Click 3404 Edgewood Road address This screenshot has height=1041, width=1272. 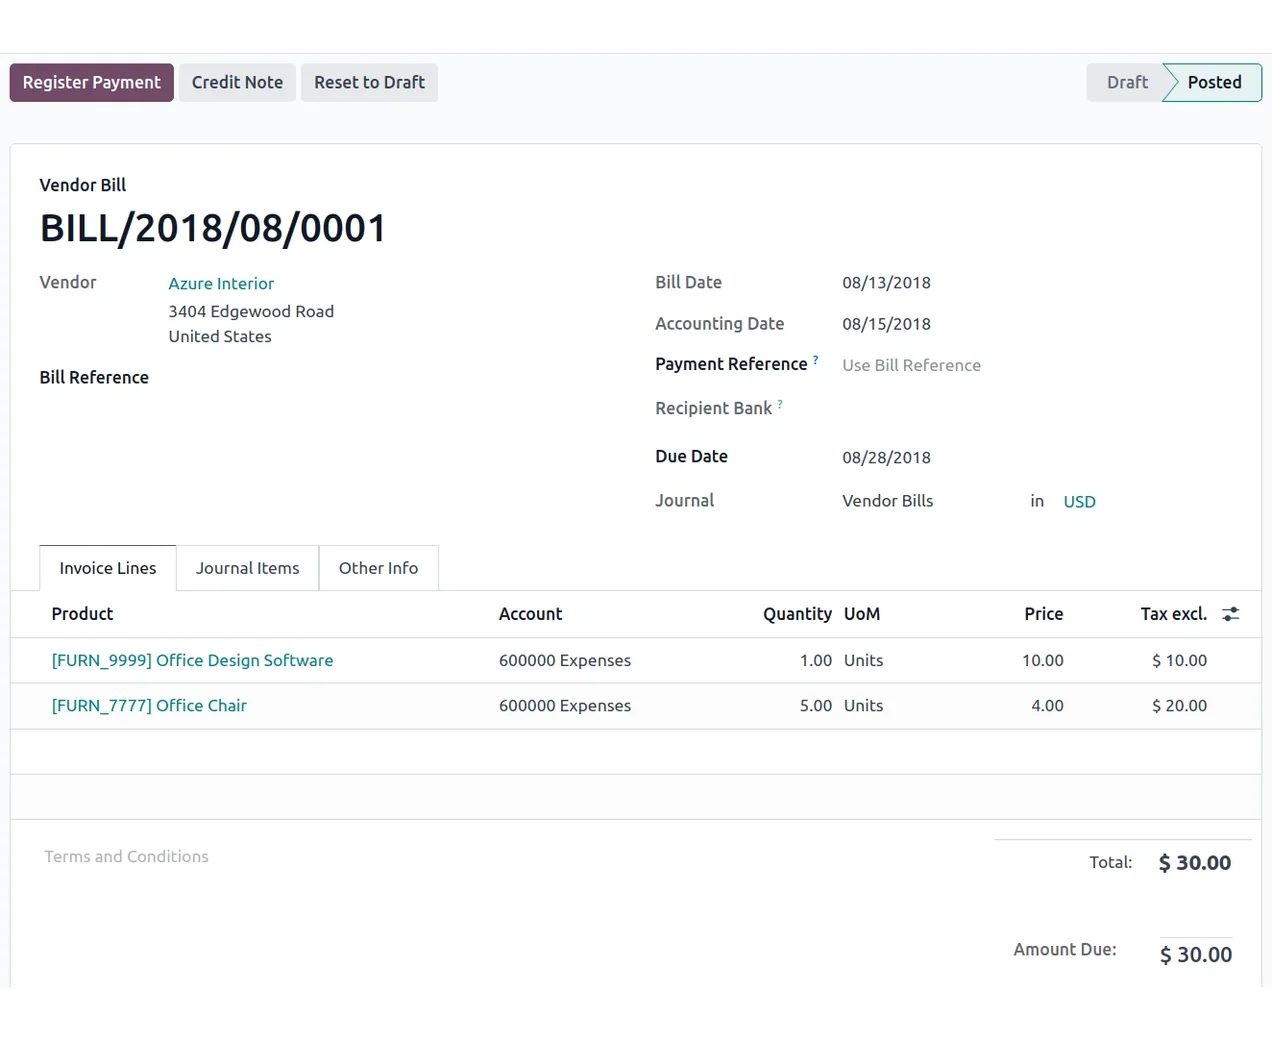251,311
